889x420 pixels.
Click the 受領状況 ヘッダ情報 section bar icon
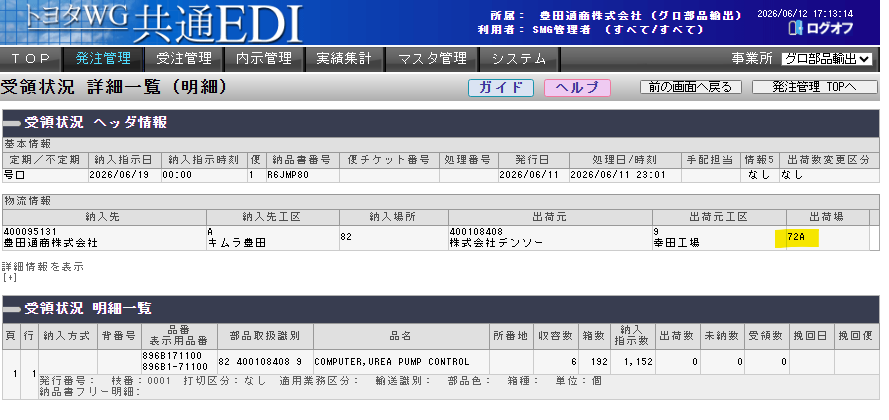(11, 123)
